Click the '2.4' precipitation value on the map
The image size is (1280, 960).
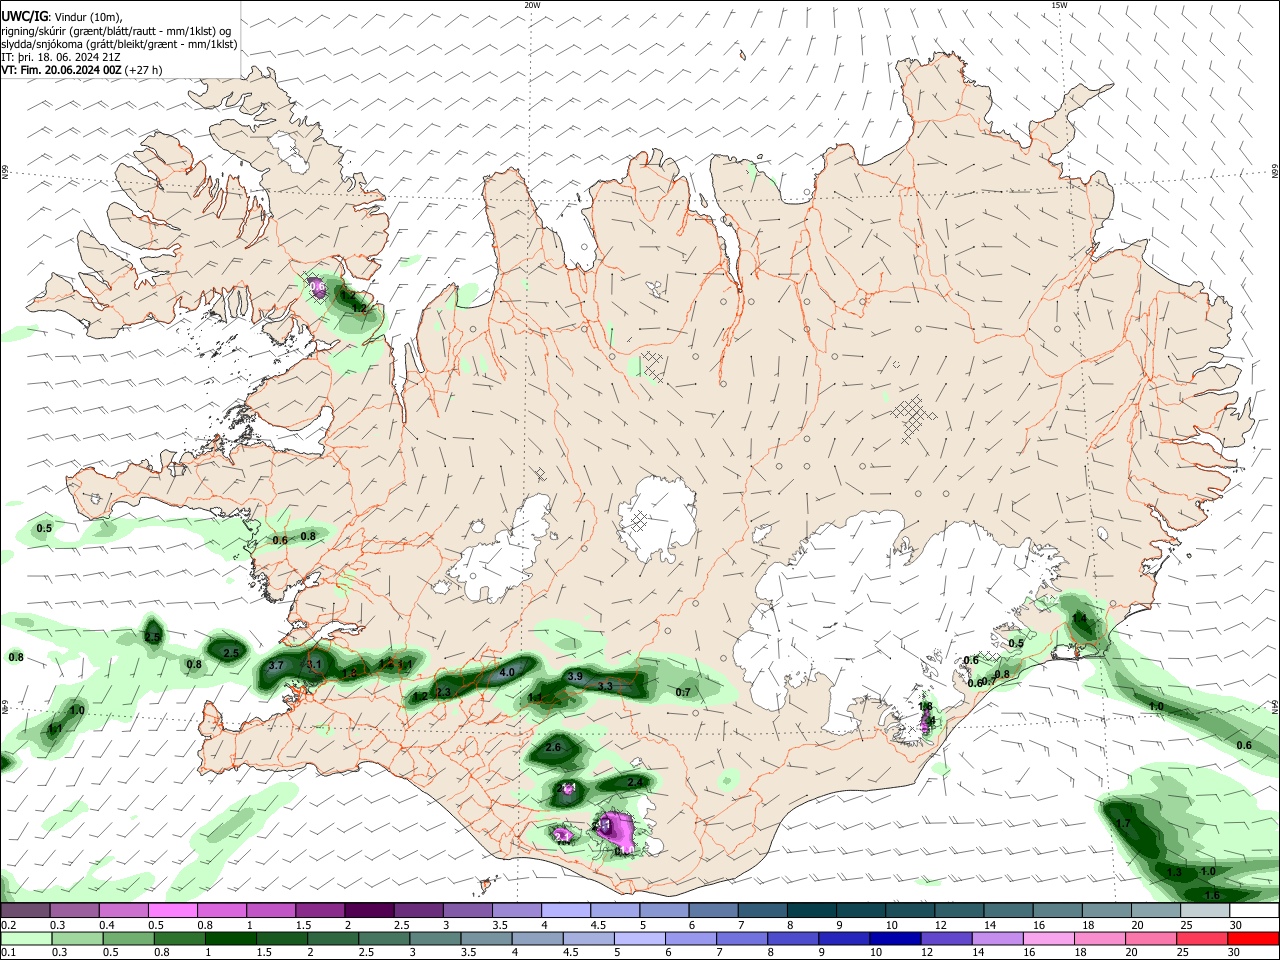[636, 782]
